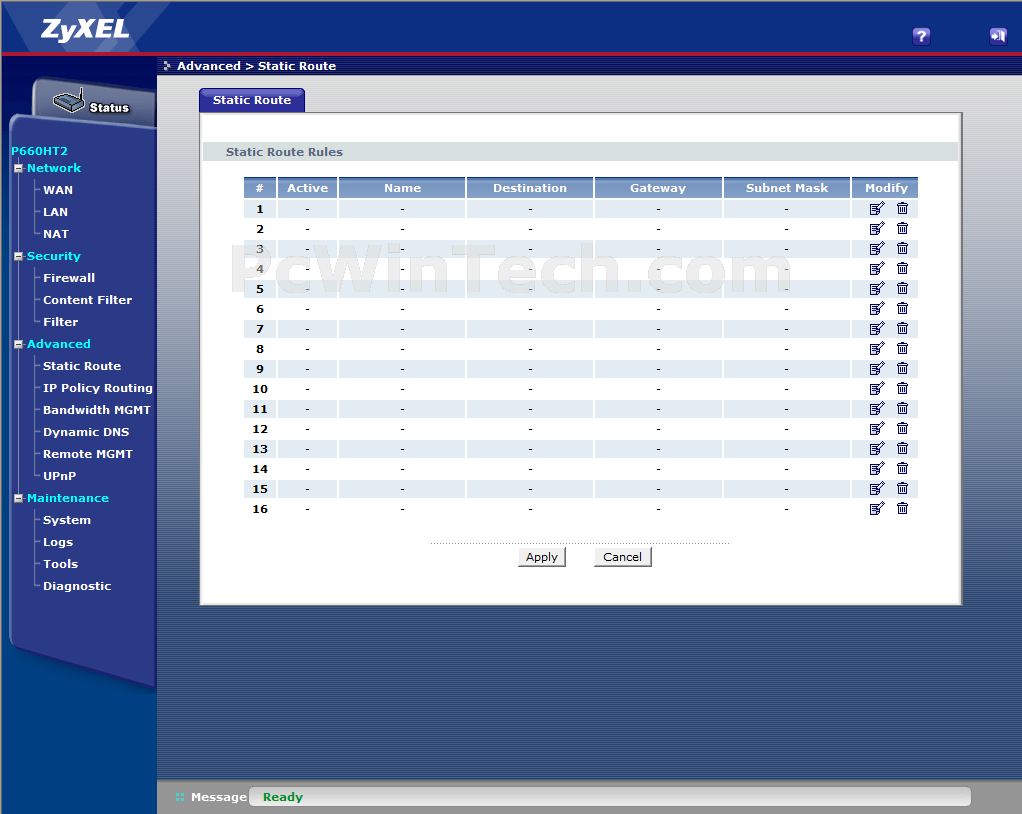Open WAN settings in sidebar
Screen dimensions: 1022x814
click(x=58, y=190)
